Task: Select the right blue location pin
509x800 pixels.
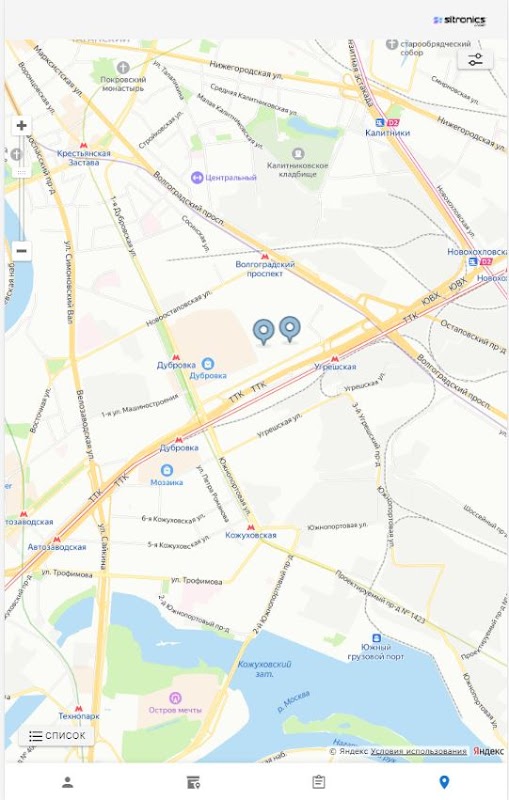Action: tap(290, 329)
